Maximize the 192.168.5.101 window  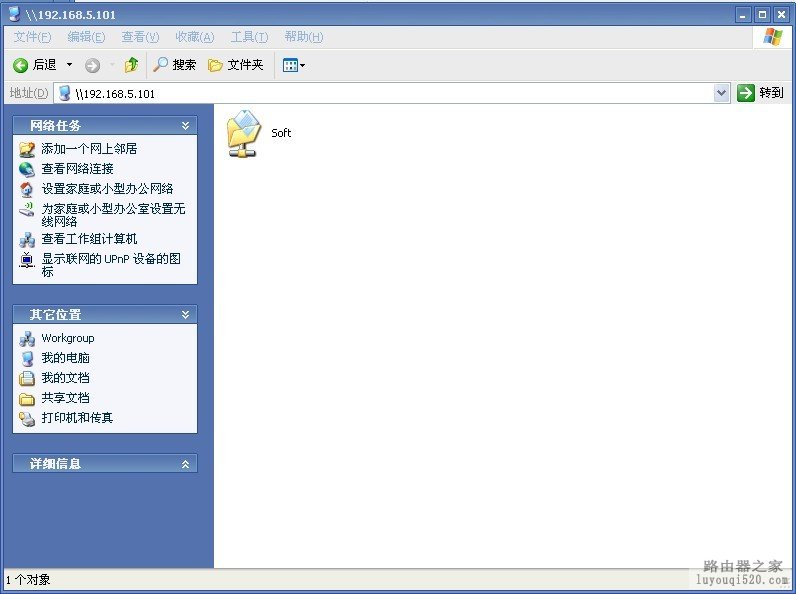point(762,15)
